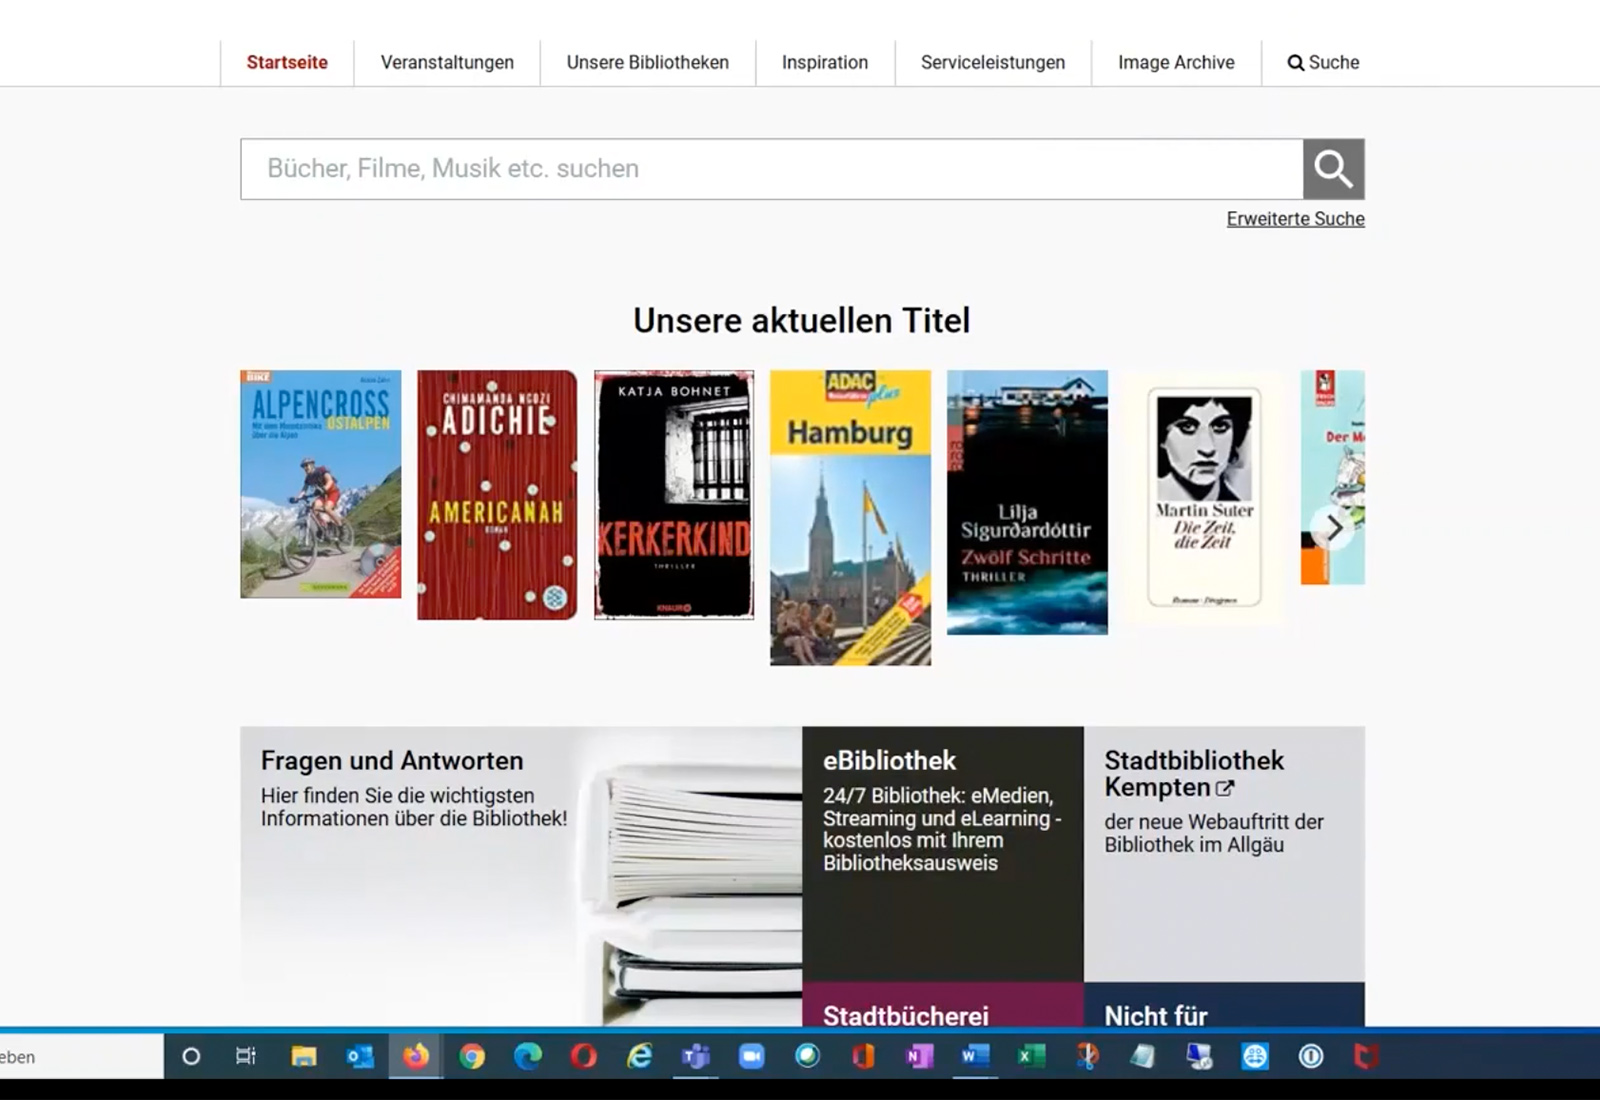Open Microsoft Teams from the taskbar

695,1056
